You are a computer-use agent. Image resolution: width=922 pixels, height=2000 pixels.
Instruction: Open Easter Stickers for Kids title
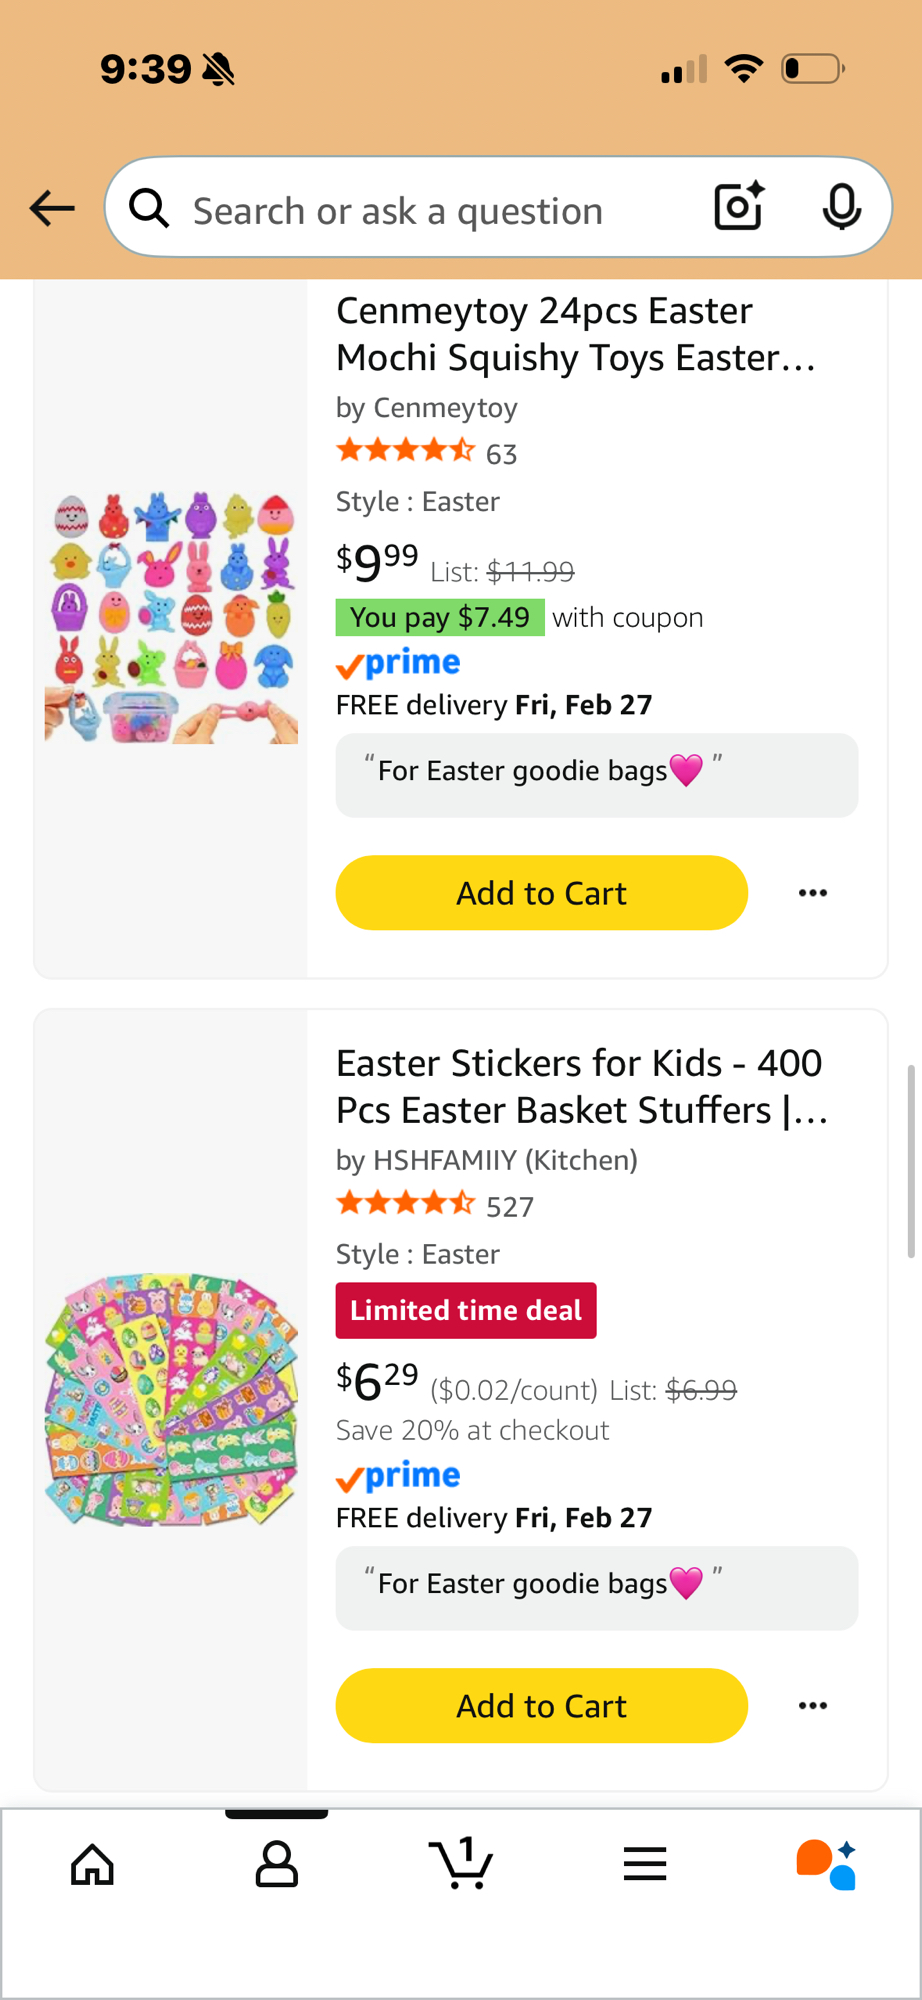tap(581, 1087)
